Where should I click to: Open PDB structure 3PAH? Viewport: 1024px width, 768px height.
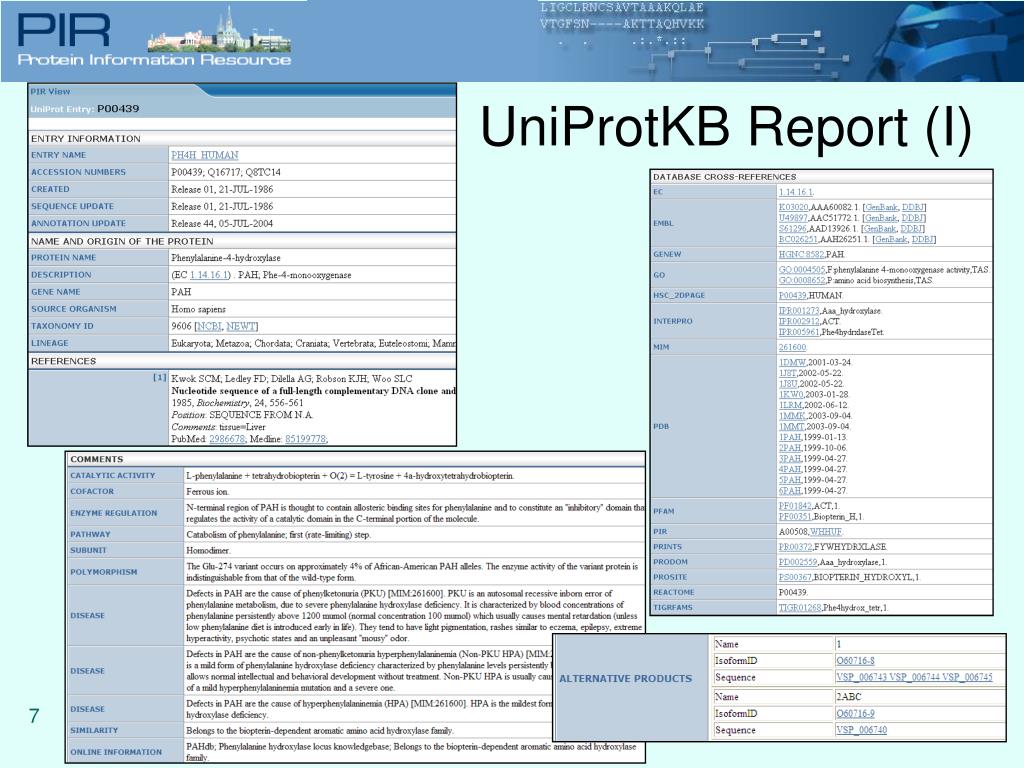[790, 458]
